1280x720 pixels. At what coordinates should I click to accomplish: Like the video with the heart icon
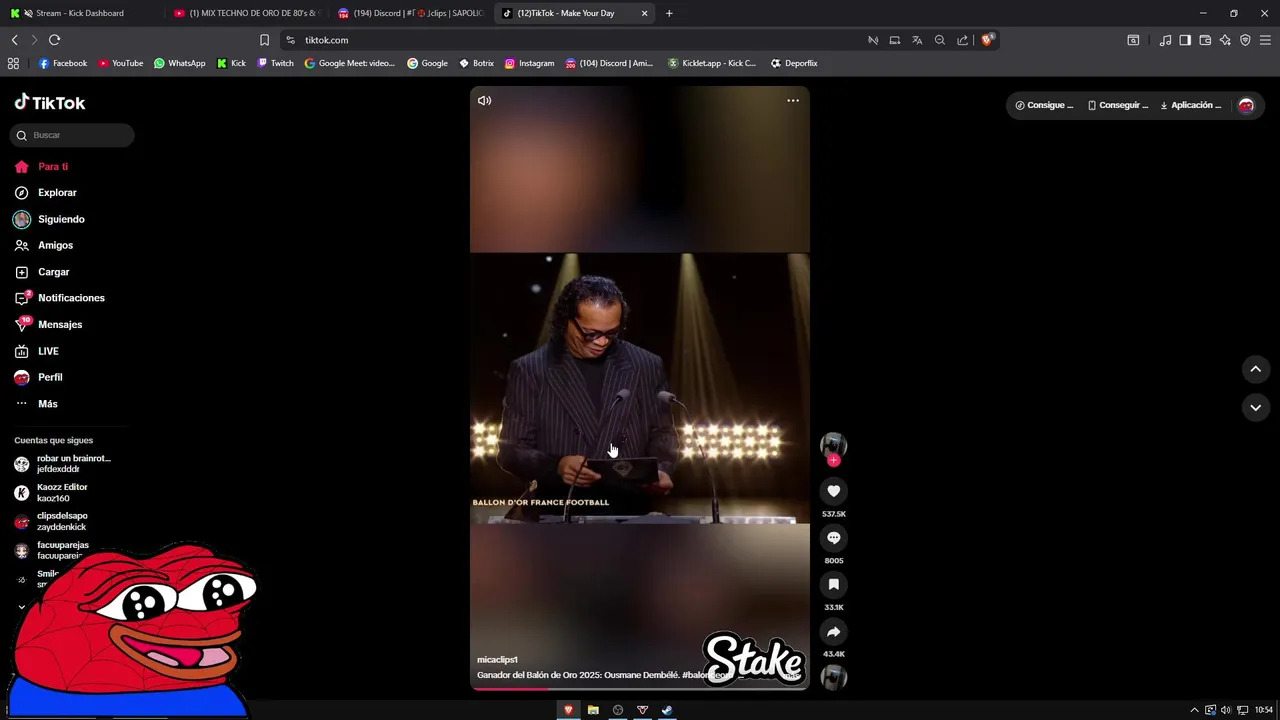(x=833, y=491)
